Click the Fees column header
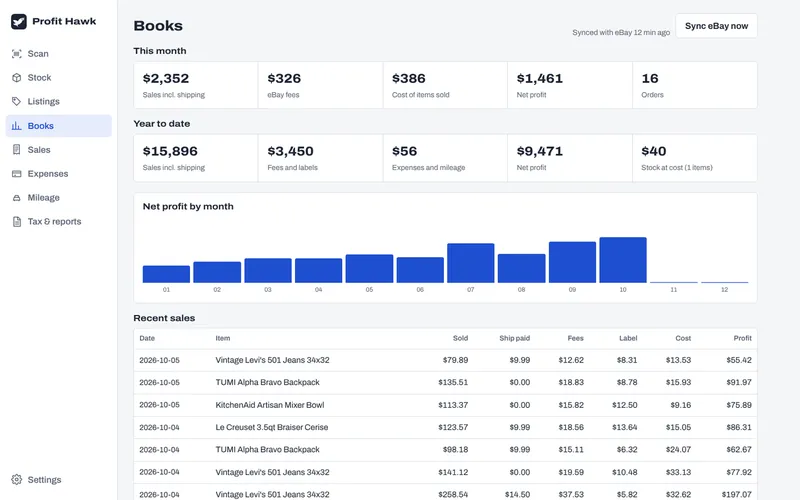This screenshot has width=800, height=500. tap(576, 338)
